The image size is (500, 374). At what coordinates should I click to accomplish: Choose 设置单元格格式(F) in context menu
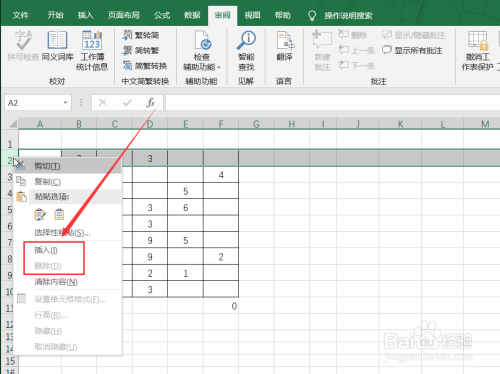coord(67,299)
